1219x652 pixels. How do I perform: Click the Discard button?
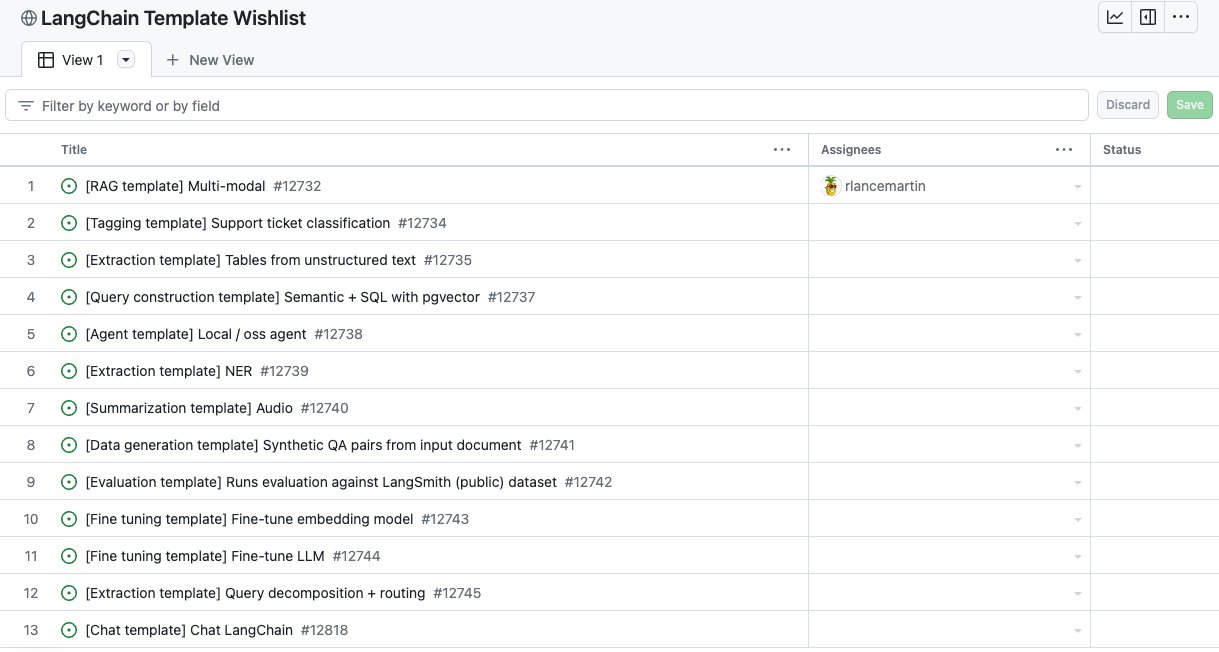point(1128,105)
